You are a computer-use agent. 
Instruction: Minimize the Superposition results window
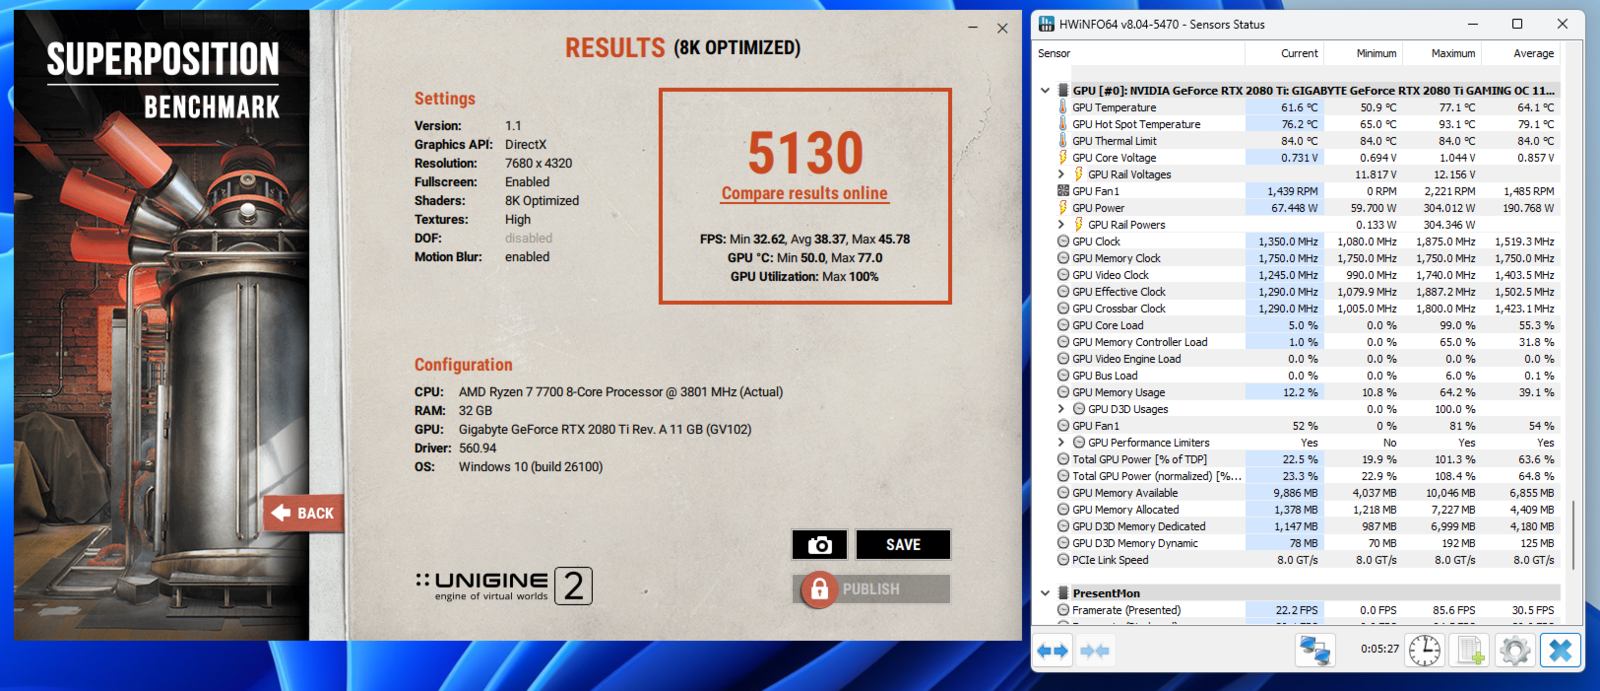973,28
